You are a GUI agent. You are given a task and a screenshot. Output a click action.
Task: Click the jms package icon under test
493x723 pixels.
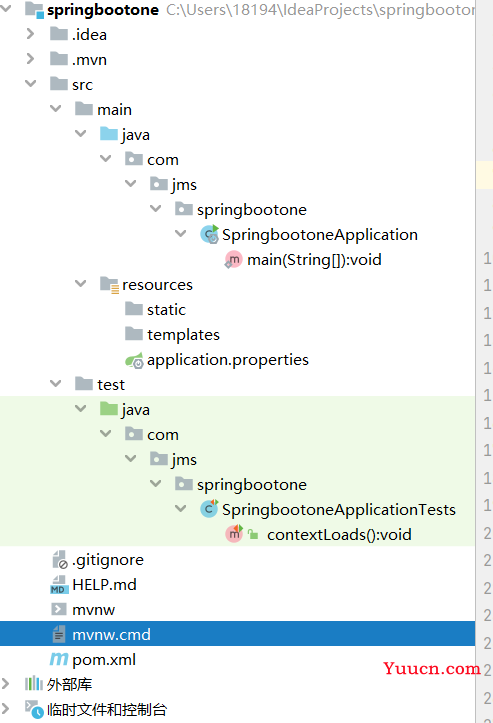click(x=159, y=458)
